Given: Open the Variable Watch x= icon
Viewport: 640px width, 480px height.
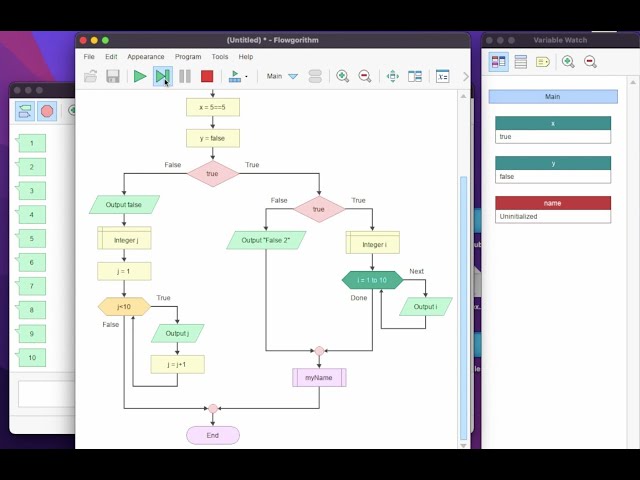Looking at the screenshot, I should (x=441, y=76).
